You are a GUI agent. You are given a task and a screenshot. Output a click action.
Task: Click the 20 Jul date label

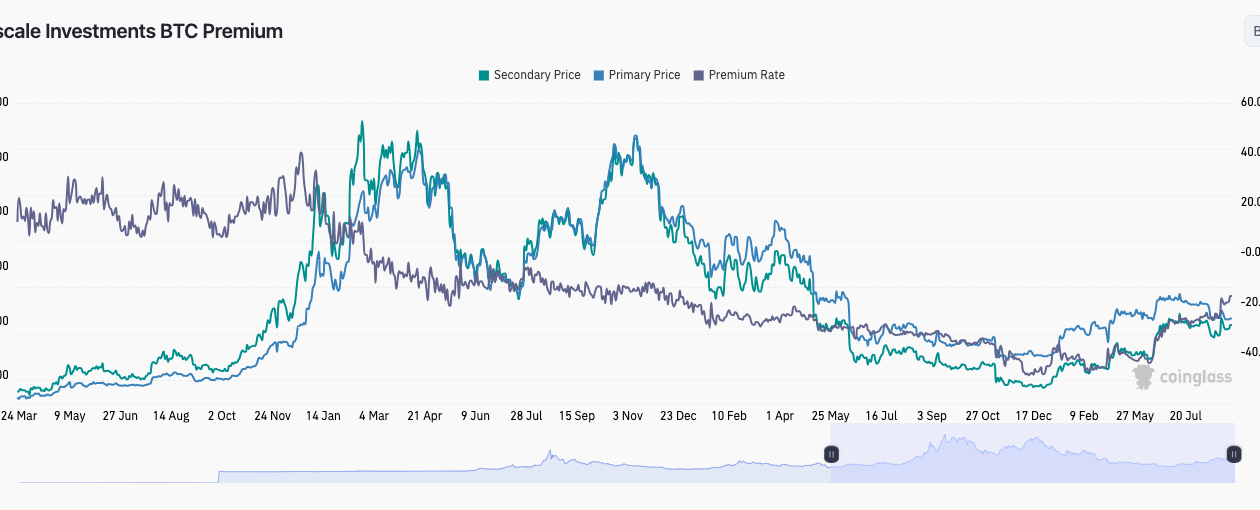coord(1185,415)
